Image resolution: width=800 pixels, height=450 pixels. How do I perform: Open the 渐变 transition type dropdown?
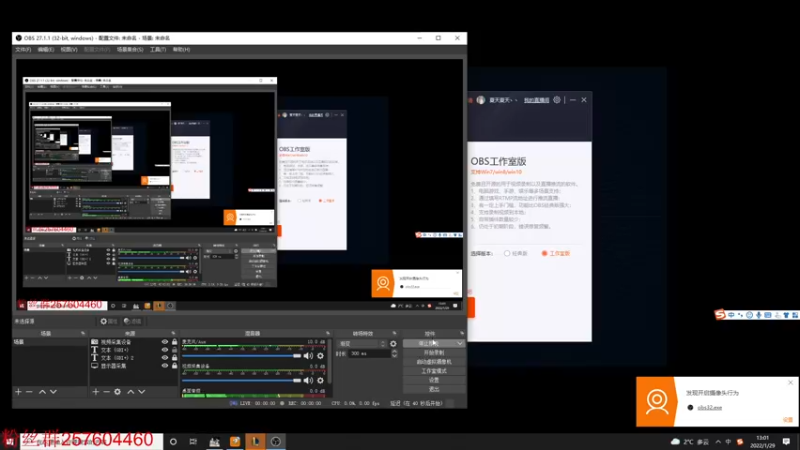coord(362,343)
